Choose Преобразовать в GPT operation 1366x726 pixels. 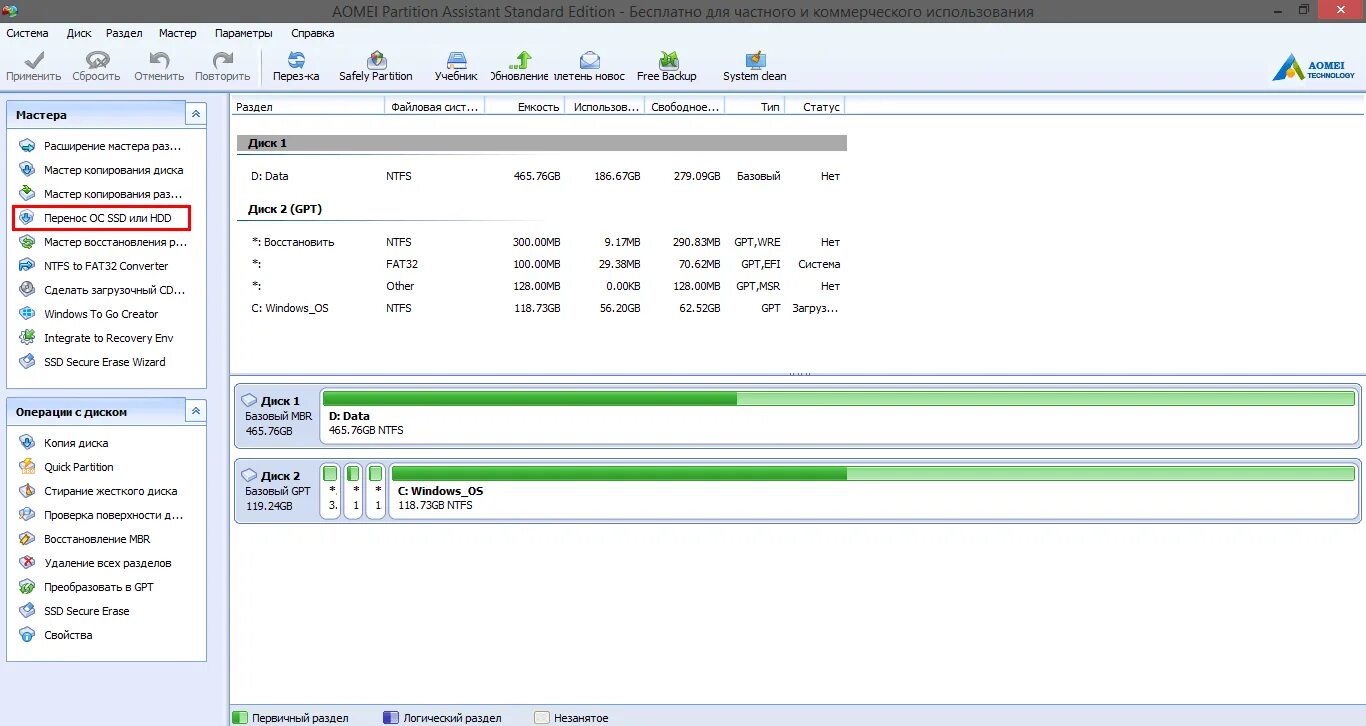point(87,587)
